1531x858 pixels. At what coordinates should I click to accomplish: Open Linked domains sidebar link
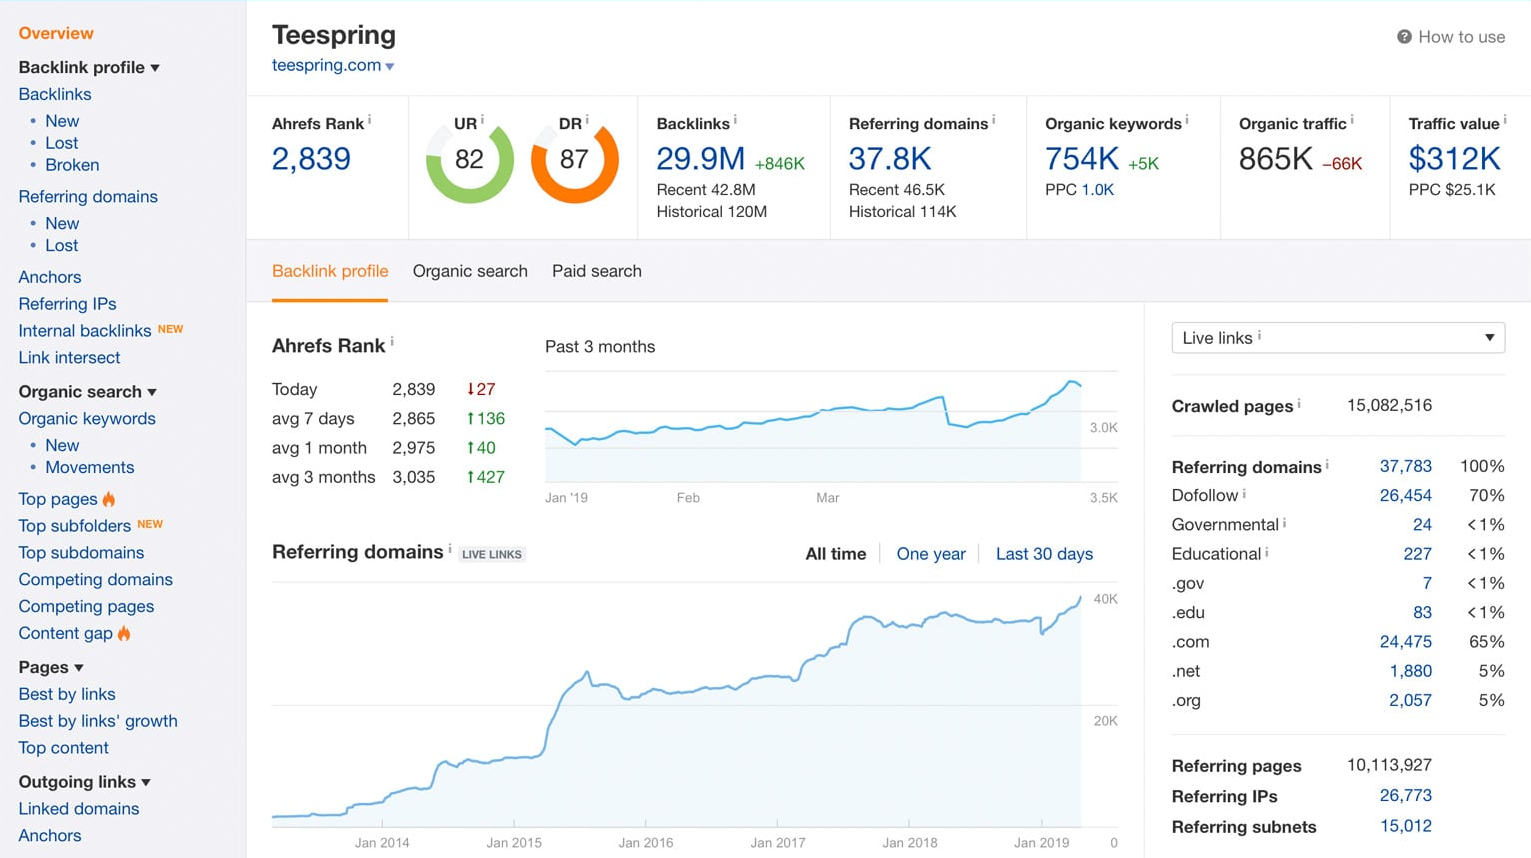[x=79, y=809]
